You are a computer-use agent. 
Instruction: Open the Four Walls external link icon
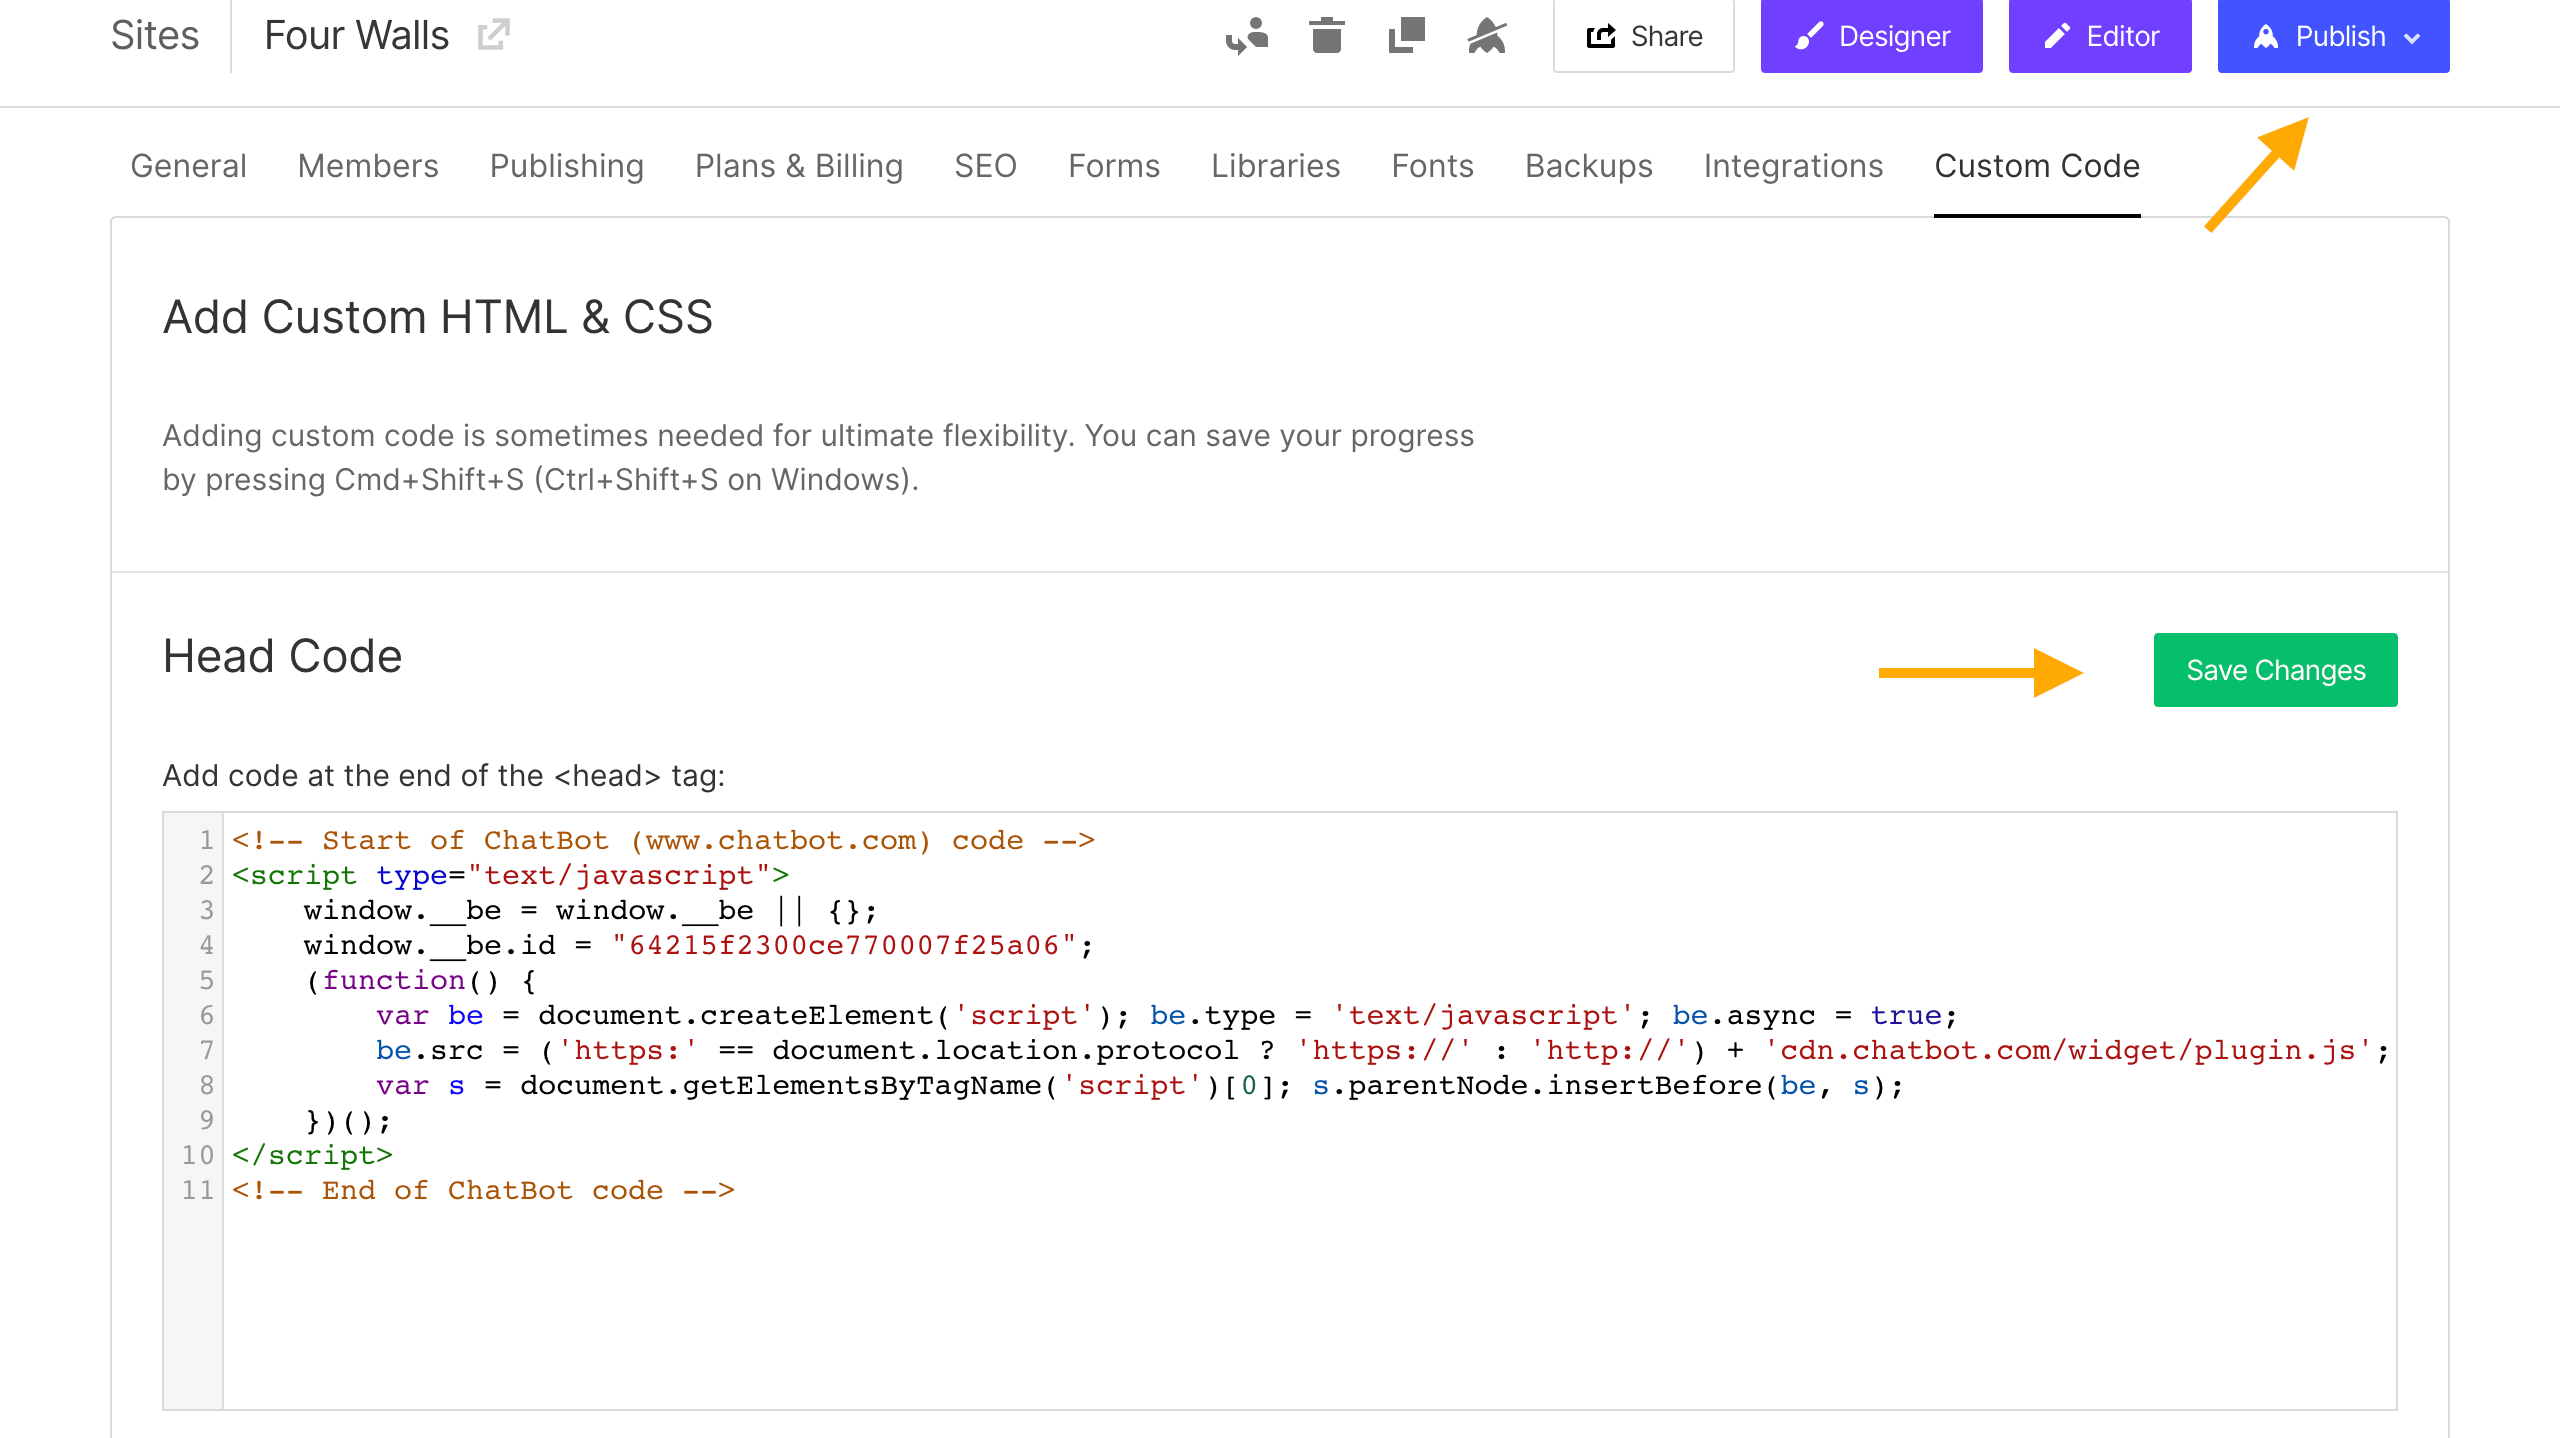coord(494,36)
